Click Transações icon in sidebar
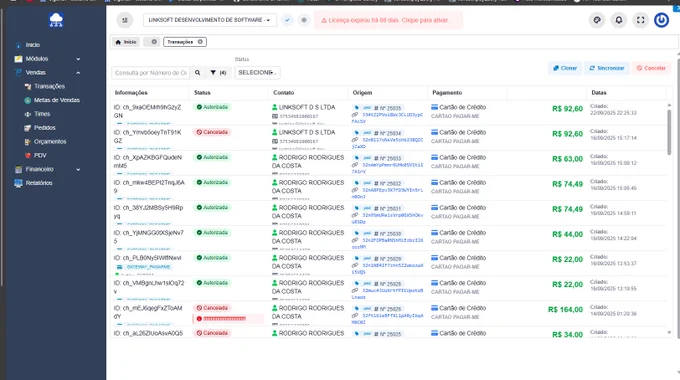Image resolution: width=680 pixels, height=380 pixels. [28, 86]
